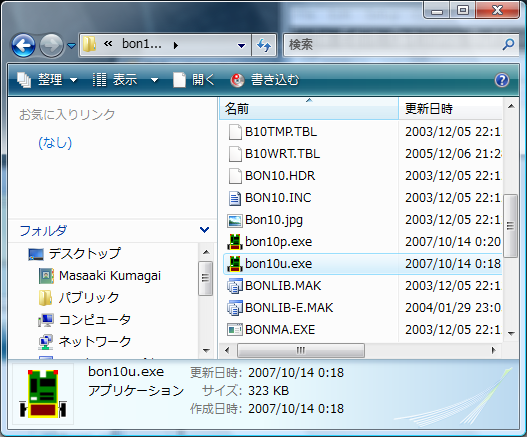
Task: Click the horizontal scrollbar right arrow
Action: click(x=493, y=350)
